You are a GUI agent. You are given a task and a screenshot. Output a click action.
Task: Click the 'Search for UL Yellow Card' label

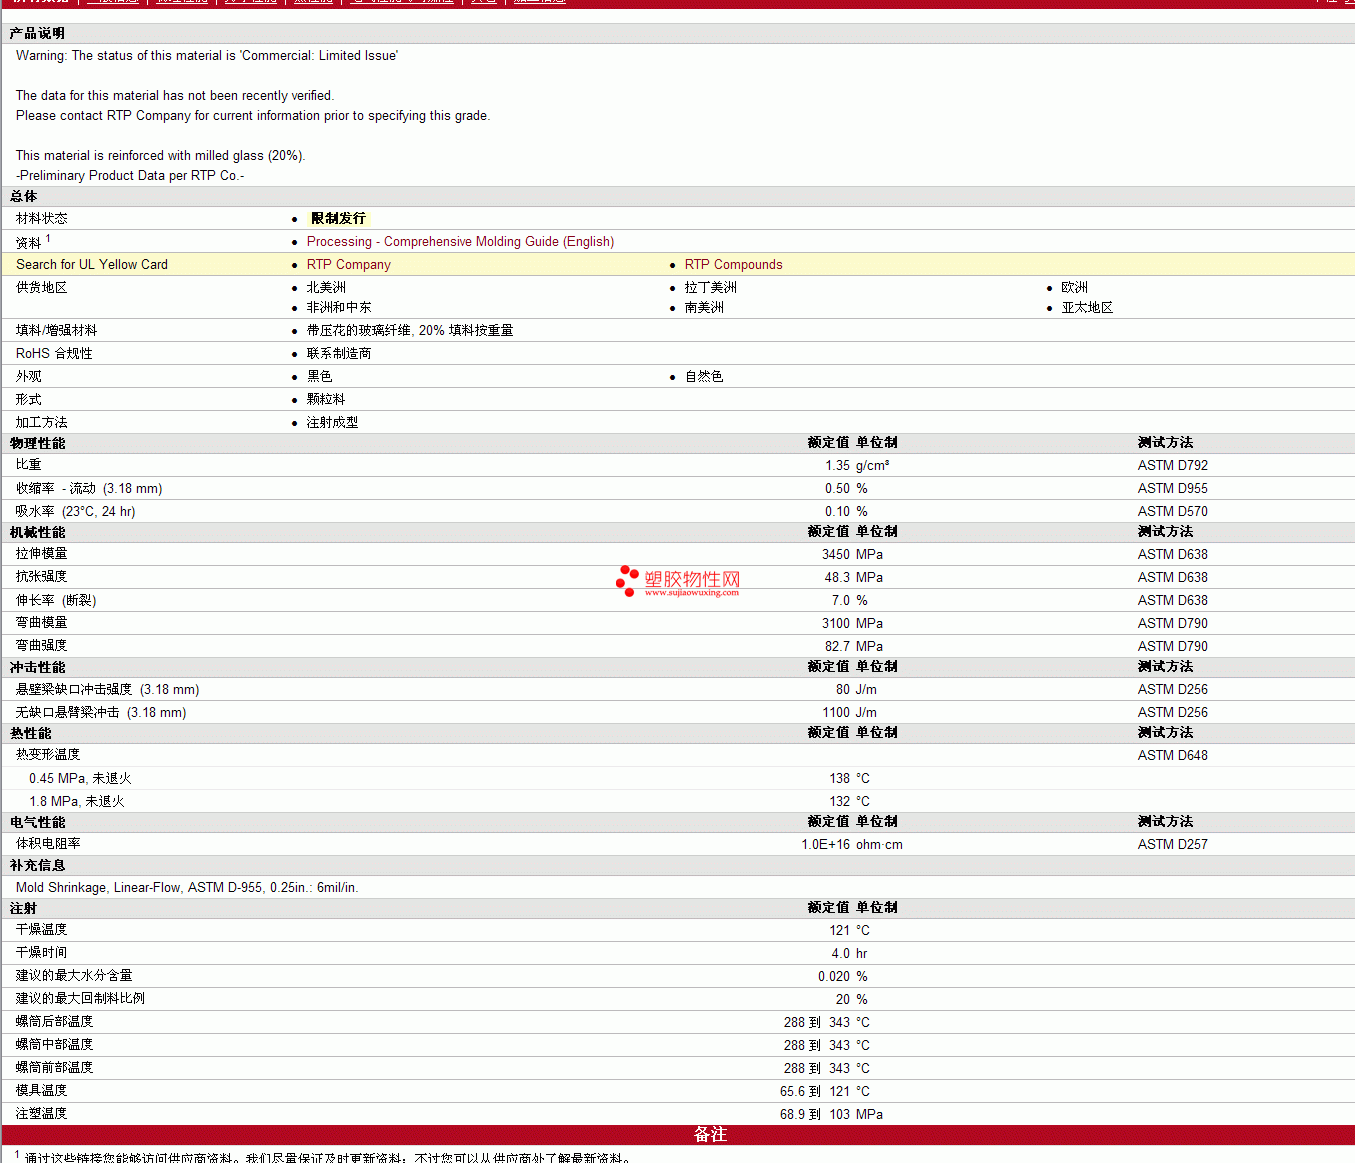click(92, 265)
